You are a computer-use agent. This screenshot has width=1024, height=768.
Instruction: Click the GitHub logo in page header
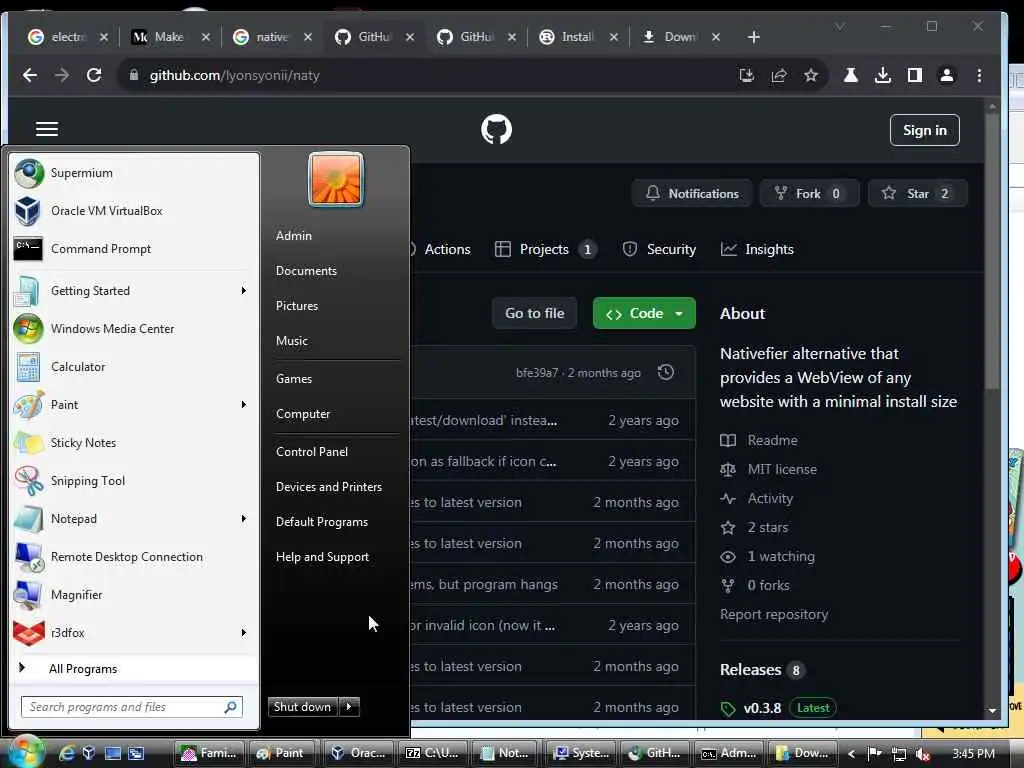pos(496,129)
